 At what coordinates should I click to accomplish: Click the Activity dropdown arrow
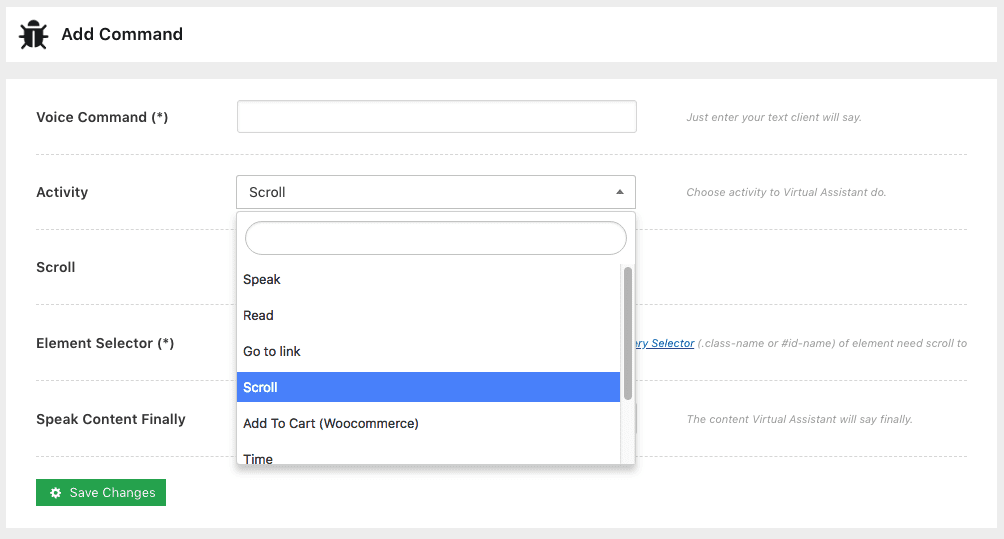[619, 192]
